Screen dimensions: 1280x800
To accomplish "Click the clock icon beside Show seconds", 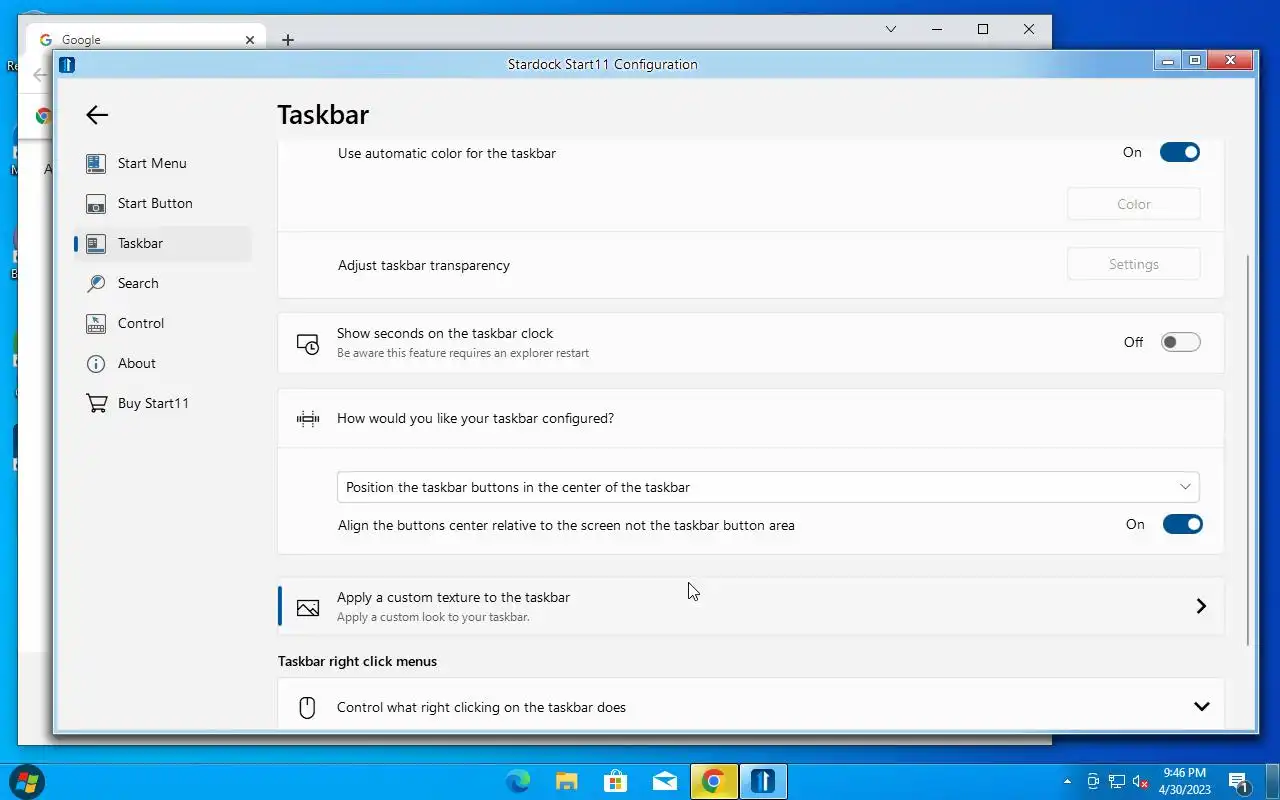I will click(x=308, y=343).
